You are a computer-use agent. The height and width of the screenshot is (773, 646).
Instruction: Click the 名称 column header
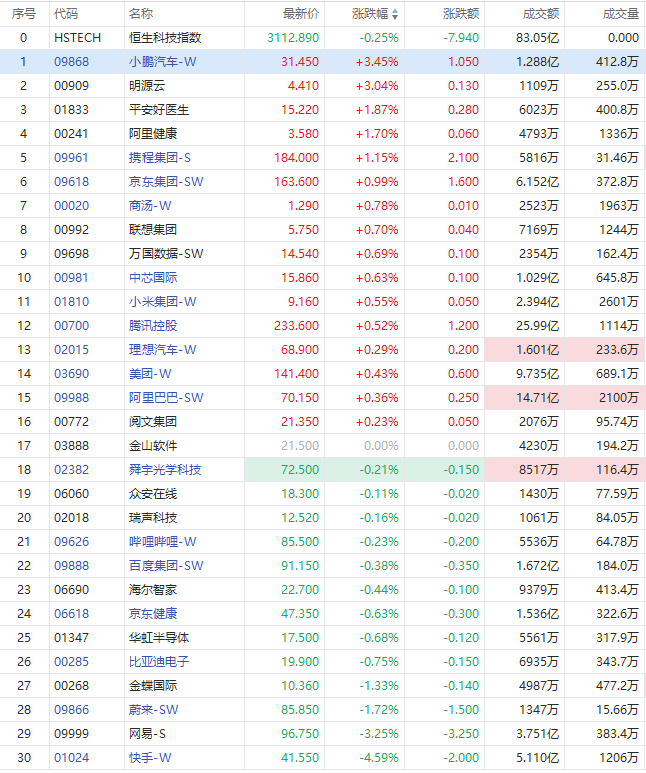point(141,14)
